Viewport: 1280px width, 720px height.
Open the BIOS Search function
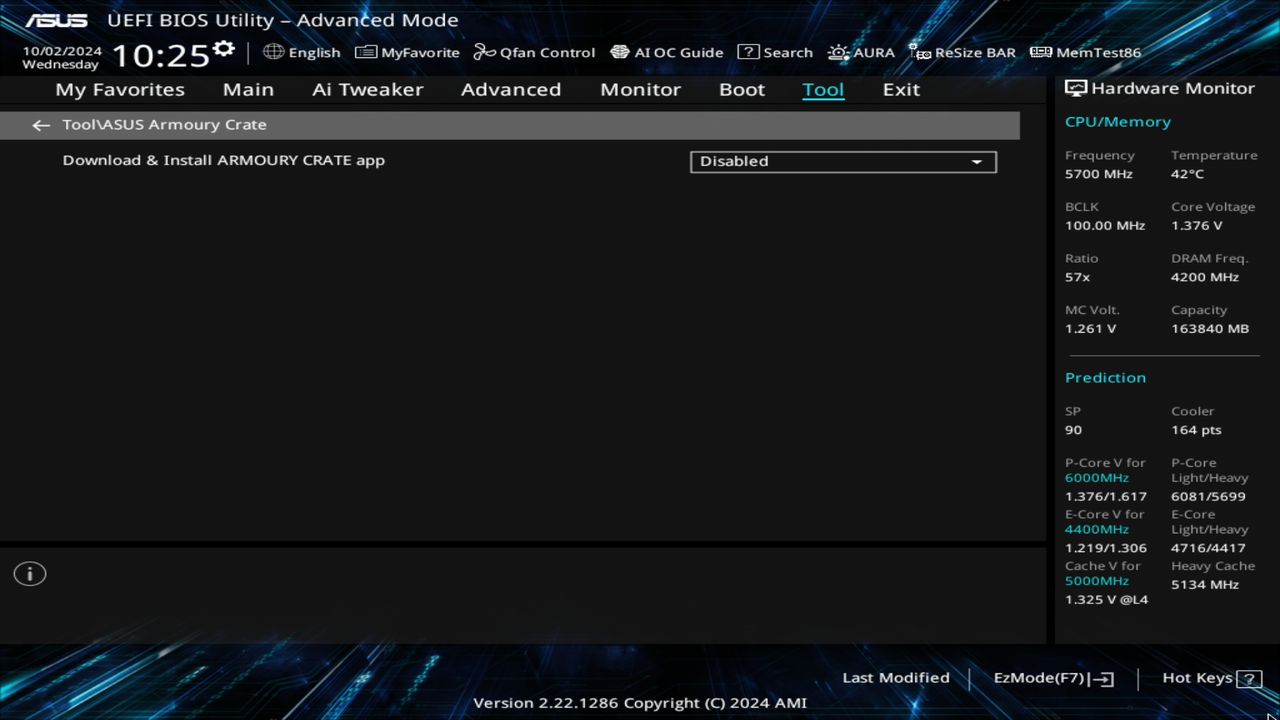coord(775,52)
